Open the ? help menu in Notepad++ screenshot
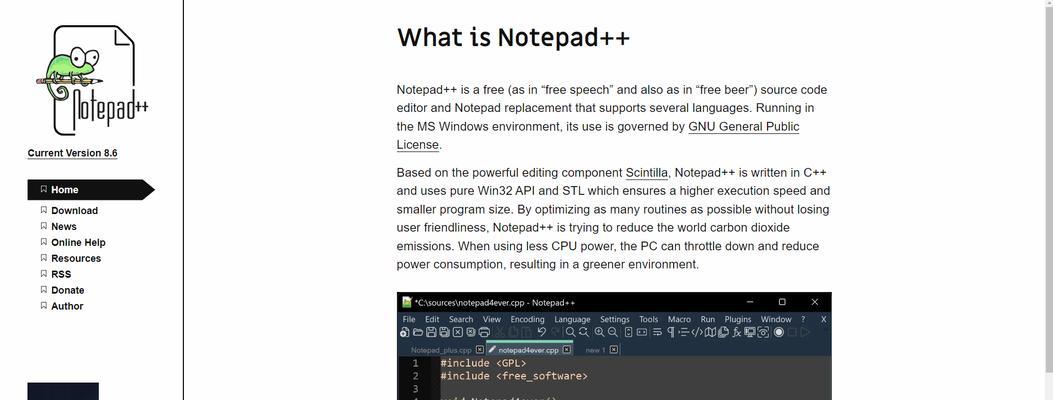1053x400 pixels. tap(803, 319)
